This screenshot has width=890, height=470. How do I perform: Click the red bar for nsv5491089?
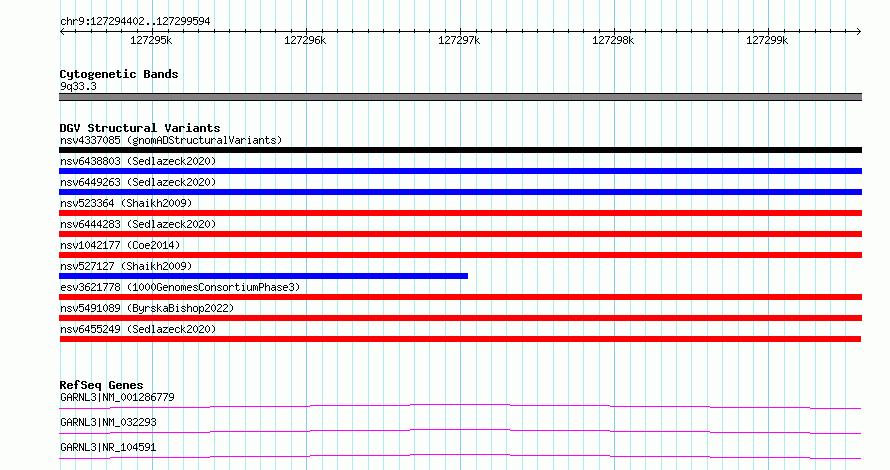pyautogui.click(x=460, y=318)
